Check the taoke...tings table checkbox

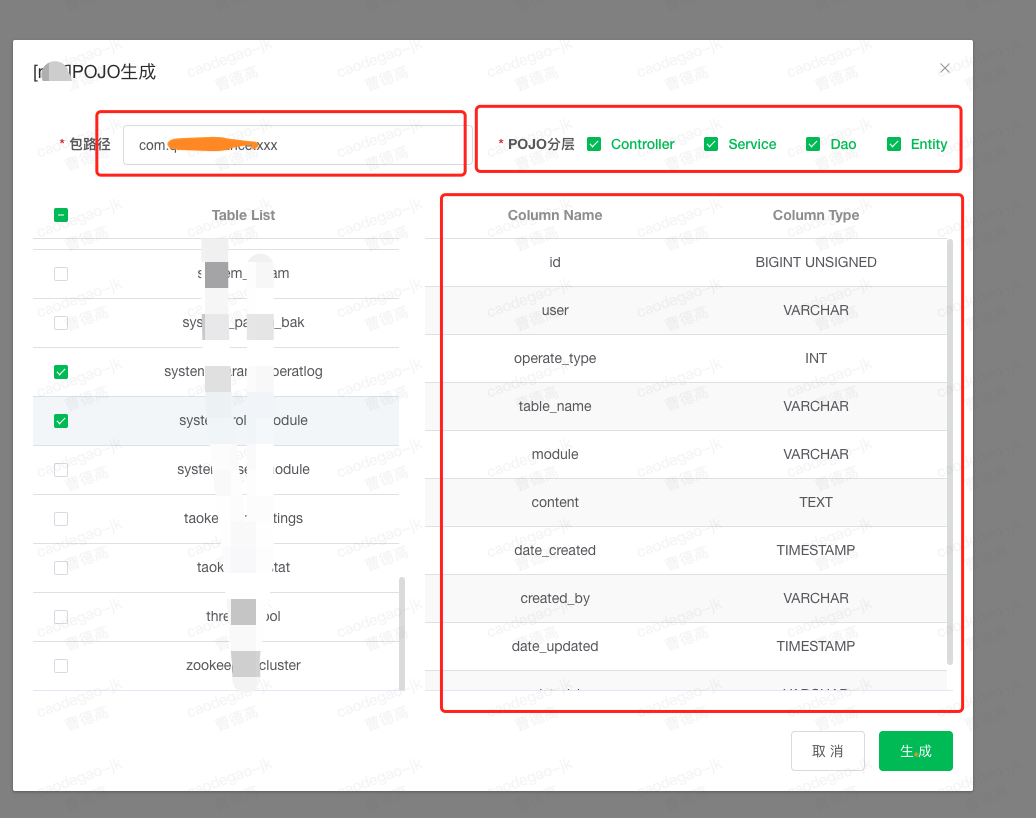(61, 519)
